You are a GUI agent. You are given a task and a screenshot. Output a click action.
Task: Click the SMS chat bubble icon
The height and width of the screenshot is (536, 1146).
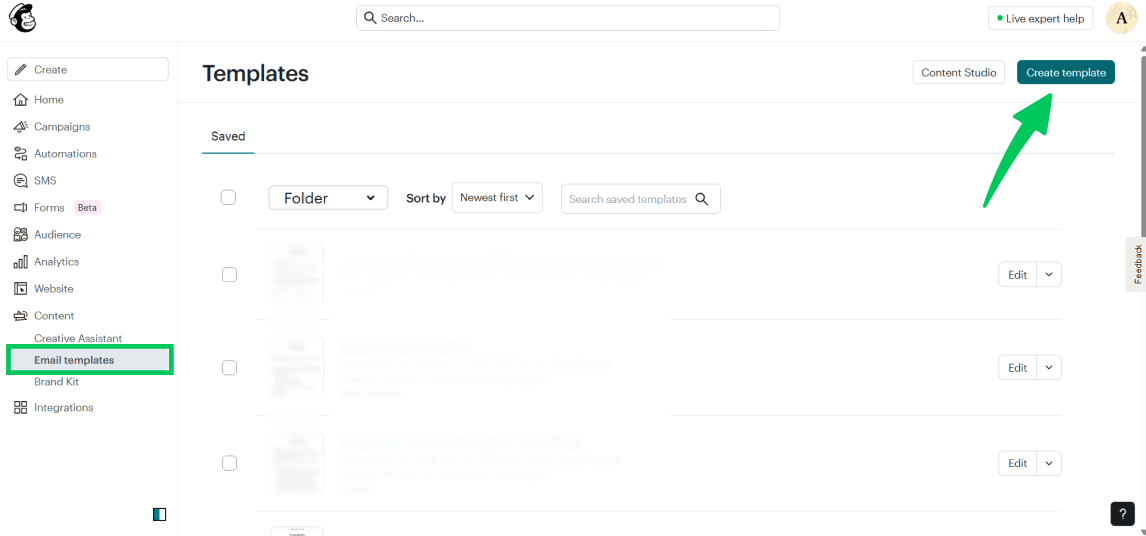click(x=20, y=181)
